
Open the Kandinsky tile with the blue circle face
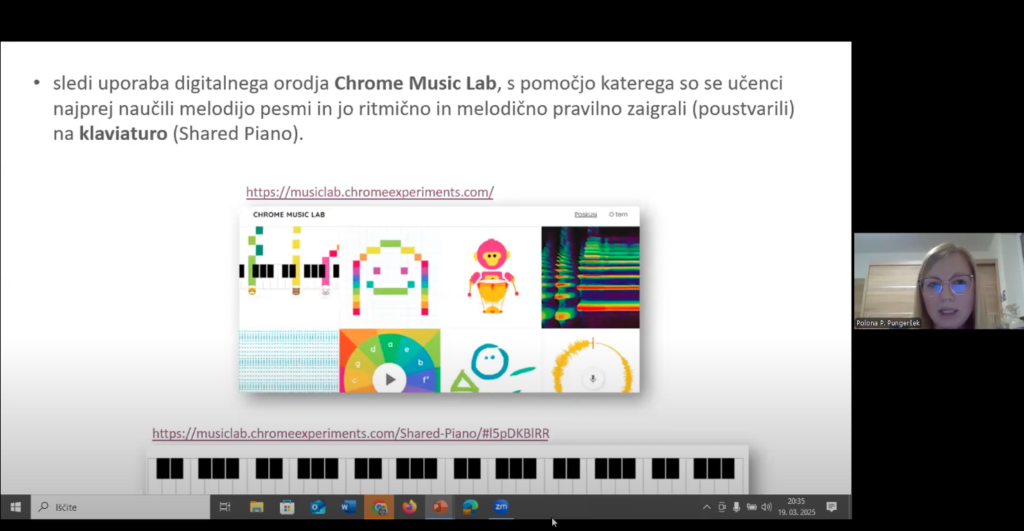[491, 361]
